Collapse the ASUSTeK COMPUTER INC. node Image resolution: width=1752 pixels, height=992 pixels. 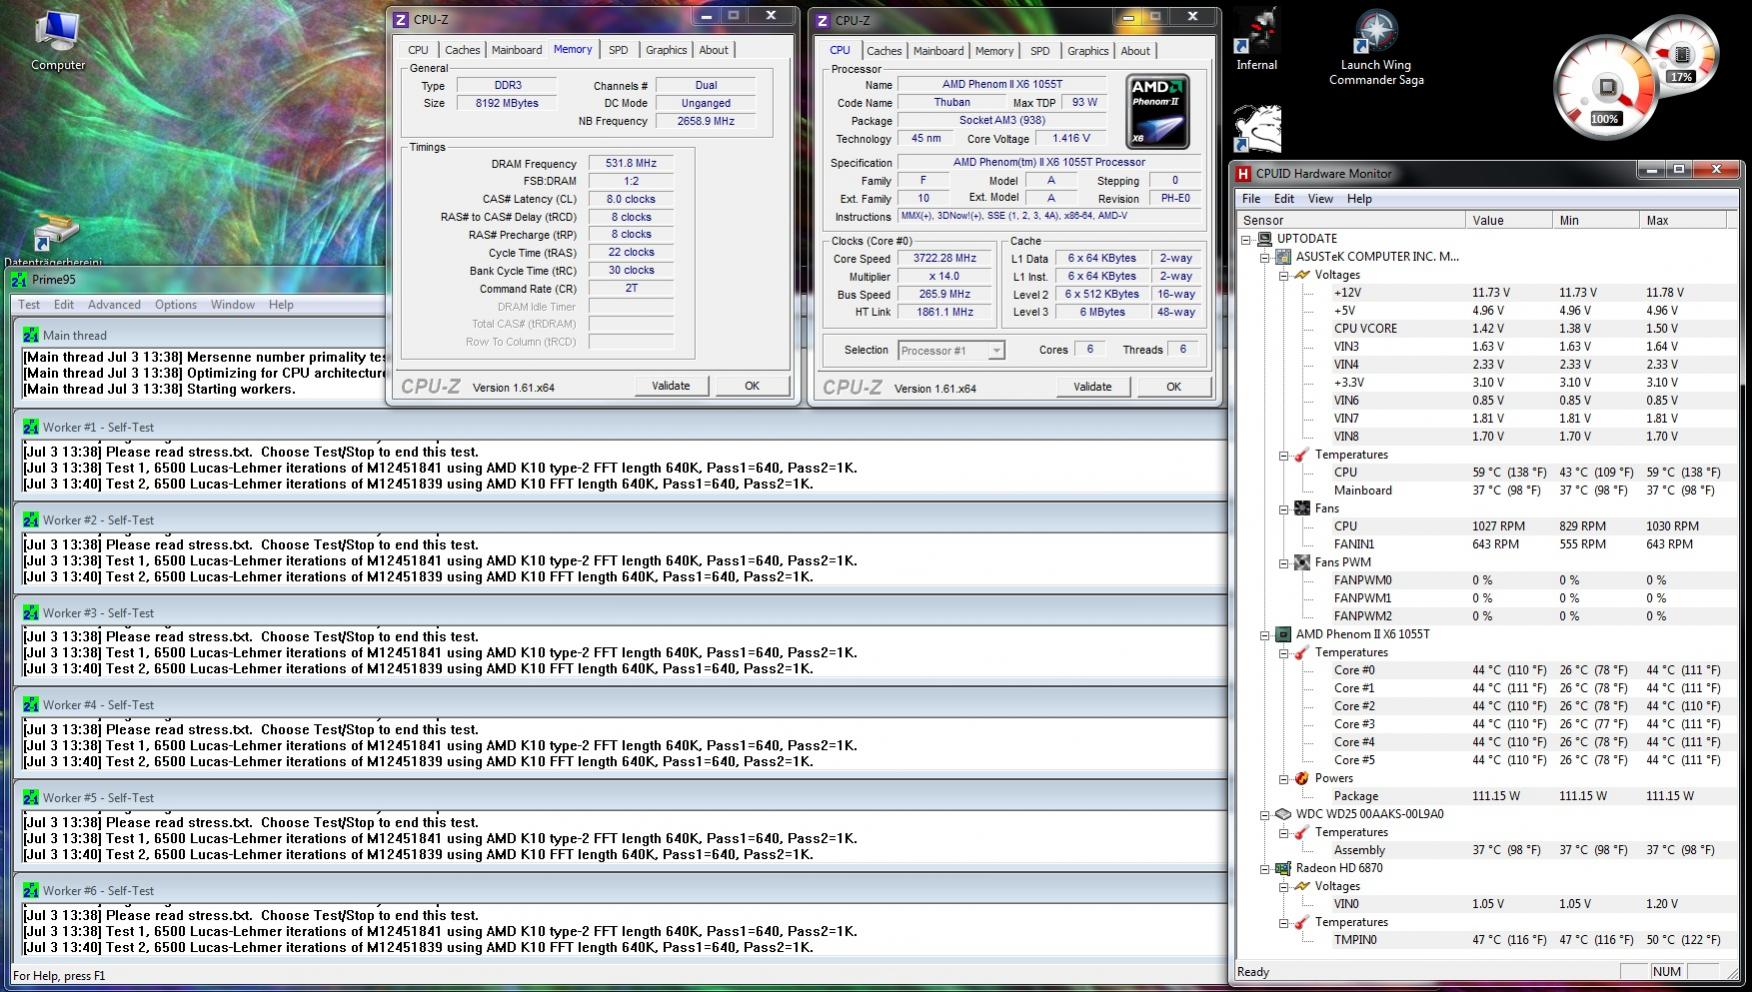[1265, 257]
